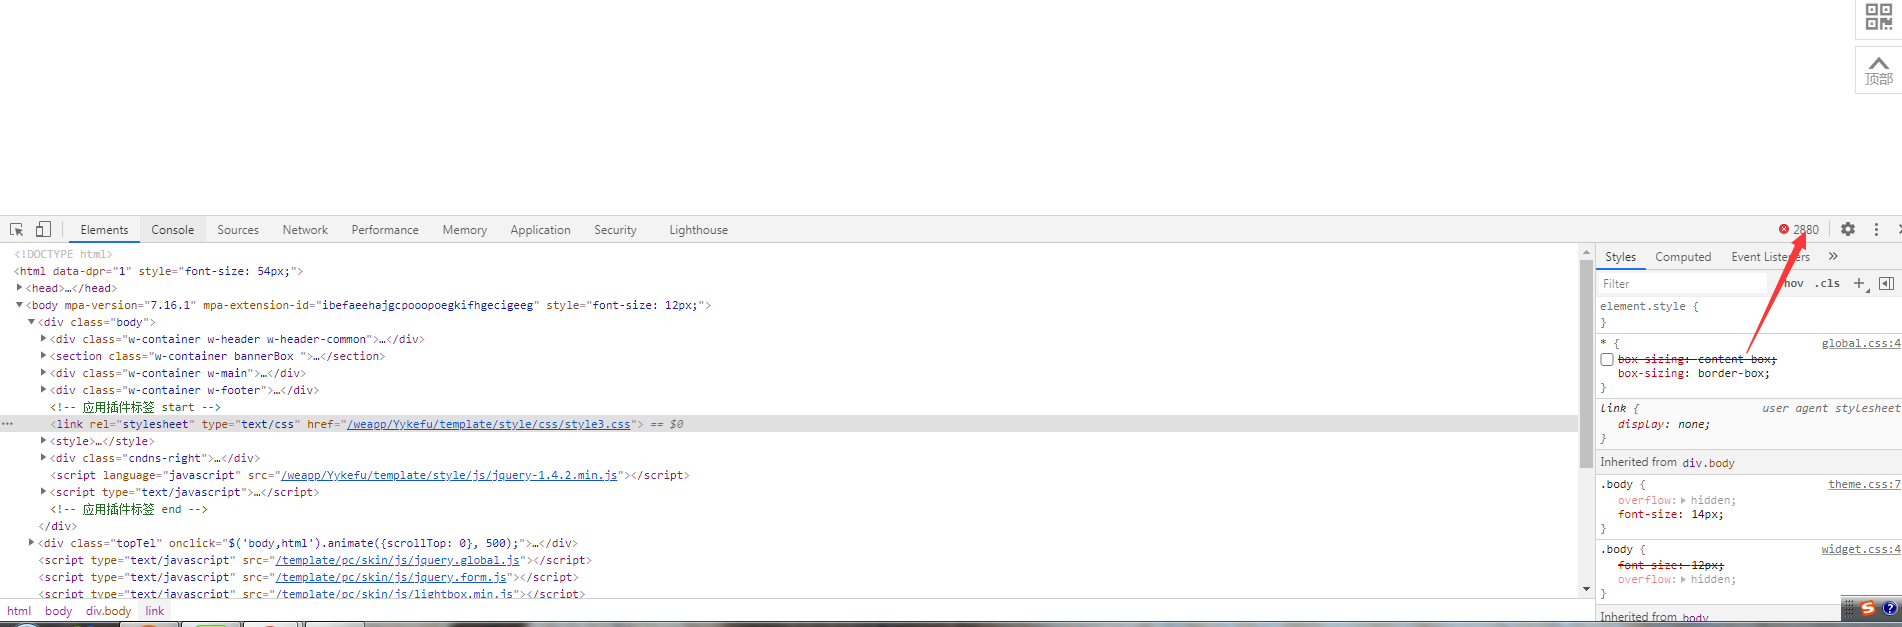Viewport: 1902px width, 627px height.
Task: Click the Styles Filter input field
Action: [1684, 284]
